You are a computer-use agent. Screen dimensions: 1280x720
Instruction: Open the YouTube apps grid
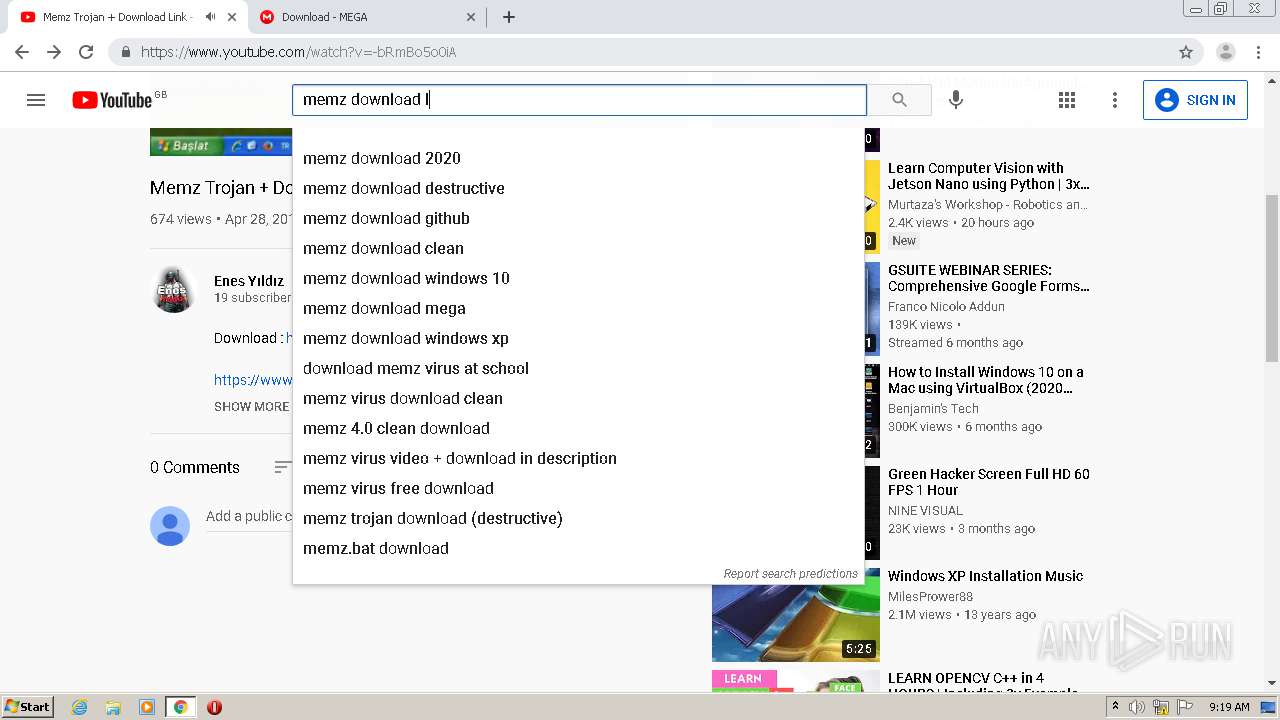click(x=1067, y=100)
